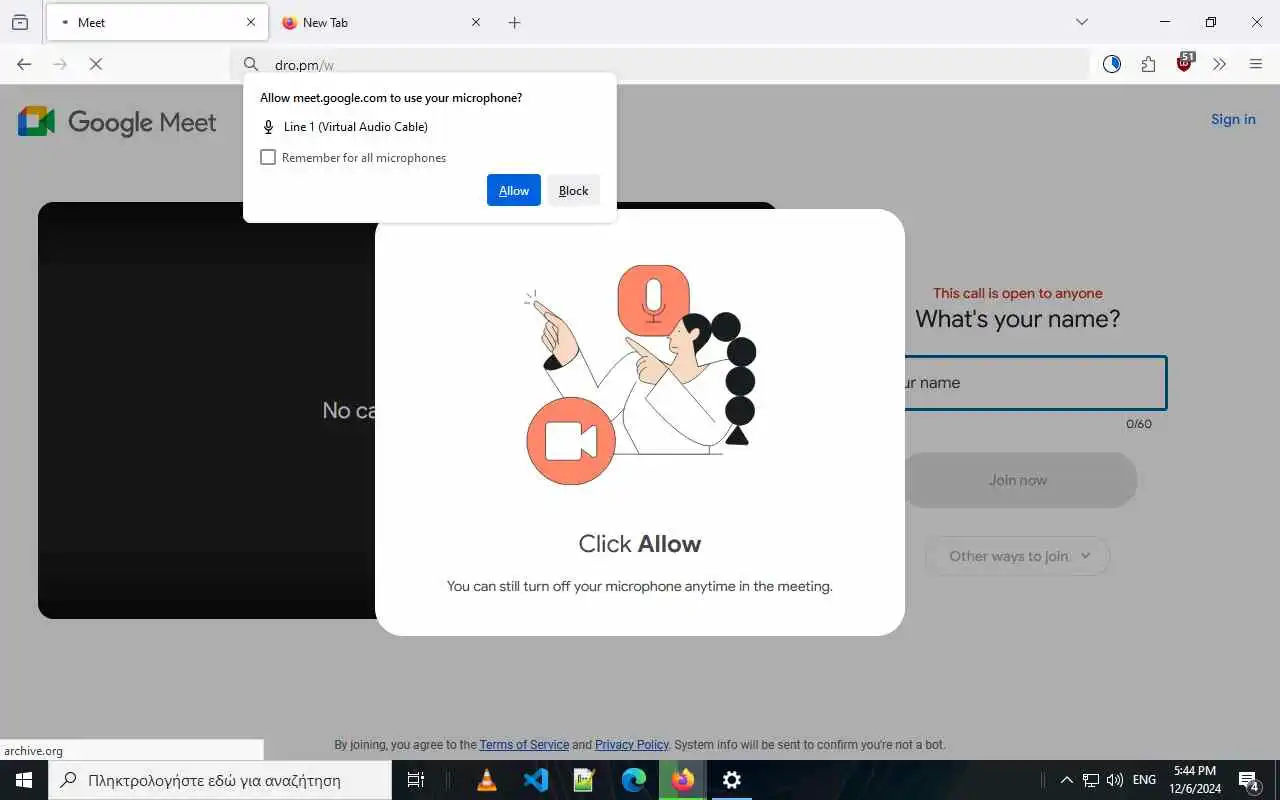
Task: Check 'Remember for all microphones' box
Action: coord(268,157)
